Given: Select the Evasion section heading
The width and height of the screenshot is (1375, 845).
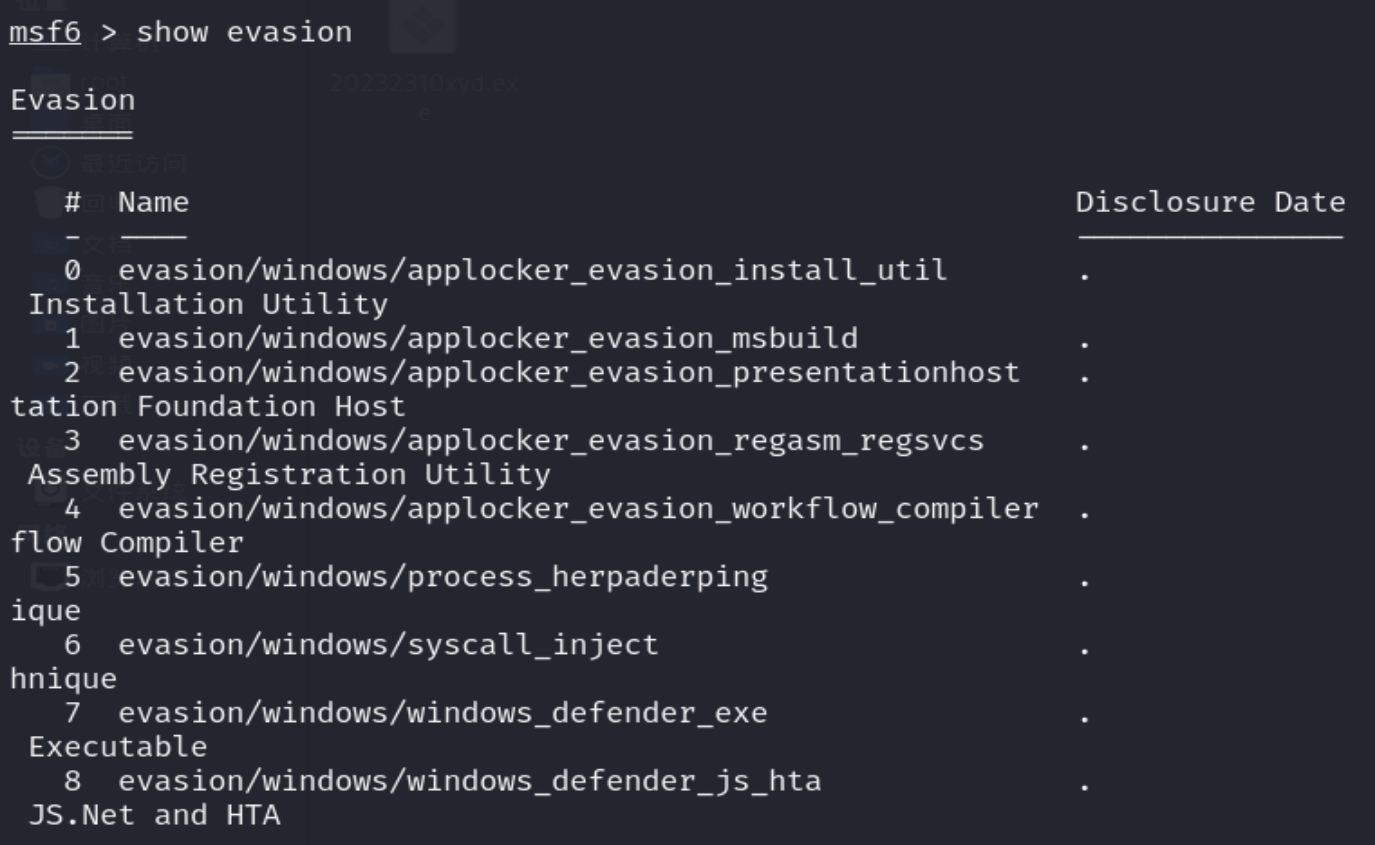Looking at the screenshot, I should (72, 100).
